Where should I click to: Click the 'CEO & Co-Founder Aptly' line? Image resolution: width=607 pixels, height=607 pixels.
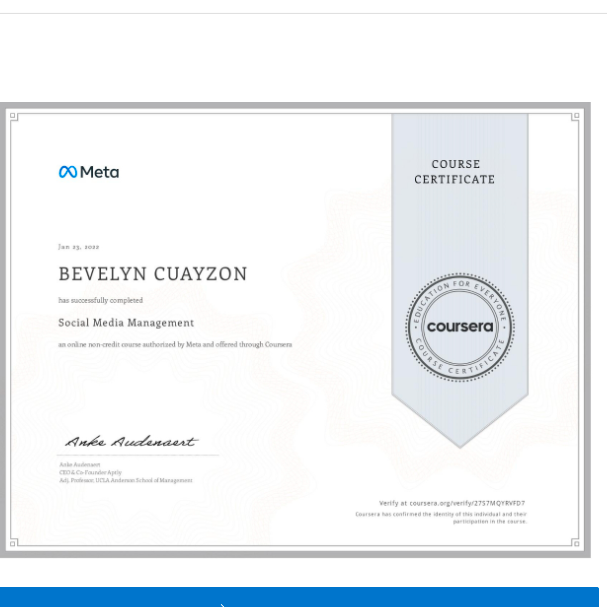click(90, 472)
